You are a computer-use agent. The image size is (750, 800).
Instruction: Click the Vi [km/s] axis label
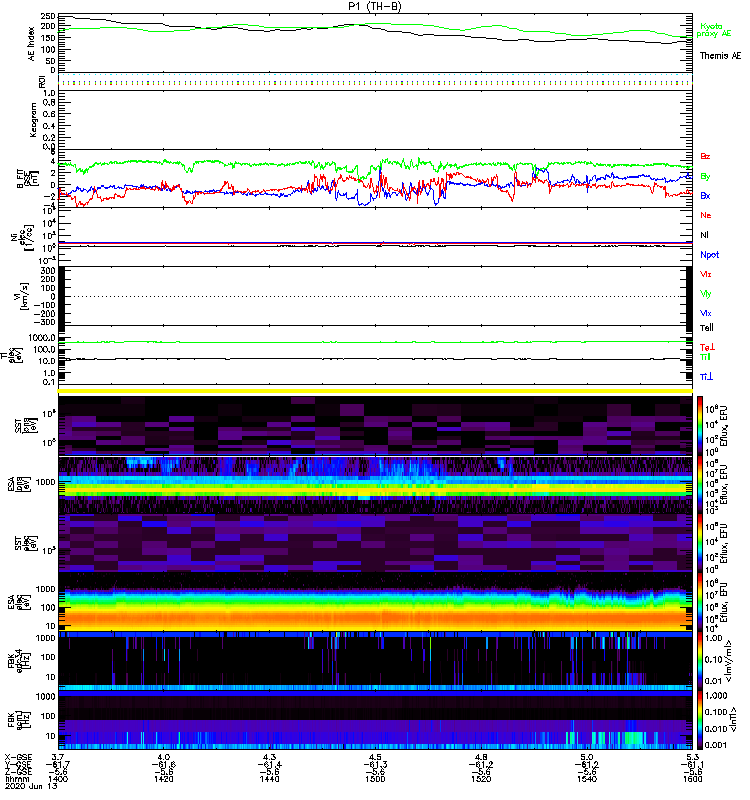pyautogui.click(x=24, y=296)
